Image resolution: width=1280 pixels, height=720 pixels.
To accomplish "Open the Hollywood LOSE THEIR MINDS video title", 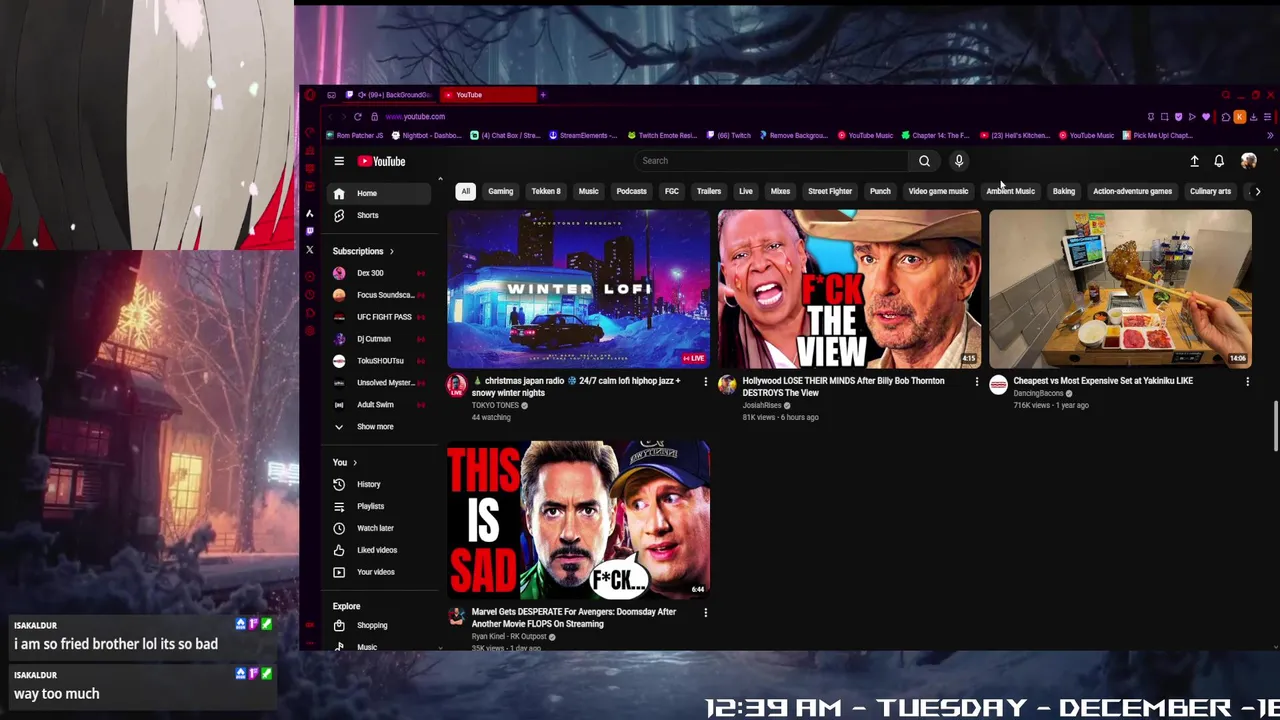I will (843, 387).
